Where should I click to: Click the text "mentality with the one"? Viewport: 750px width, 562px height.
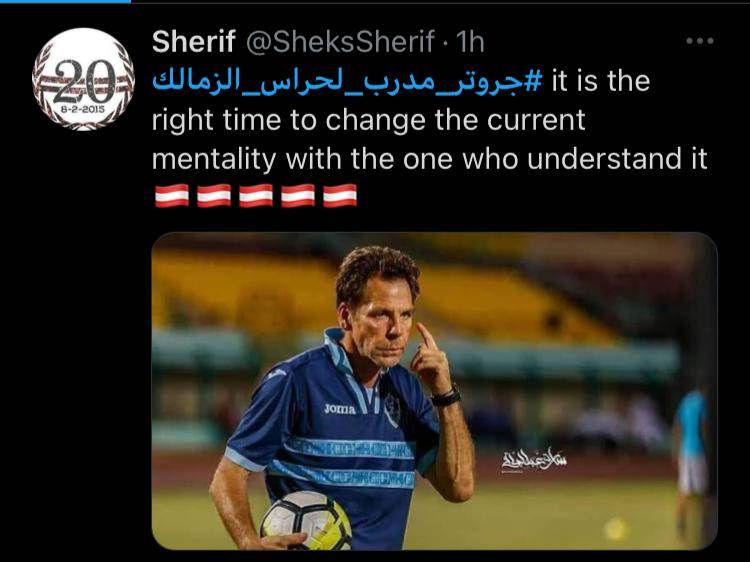coord(302,159)
